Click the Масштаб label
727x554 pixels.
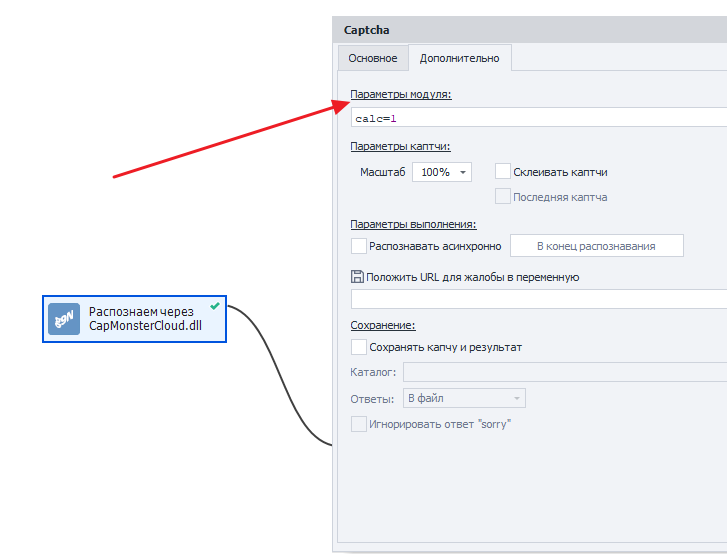(383, 172)
